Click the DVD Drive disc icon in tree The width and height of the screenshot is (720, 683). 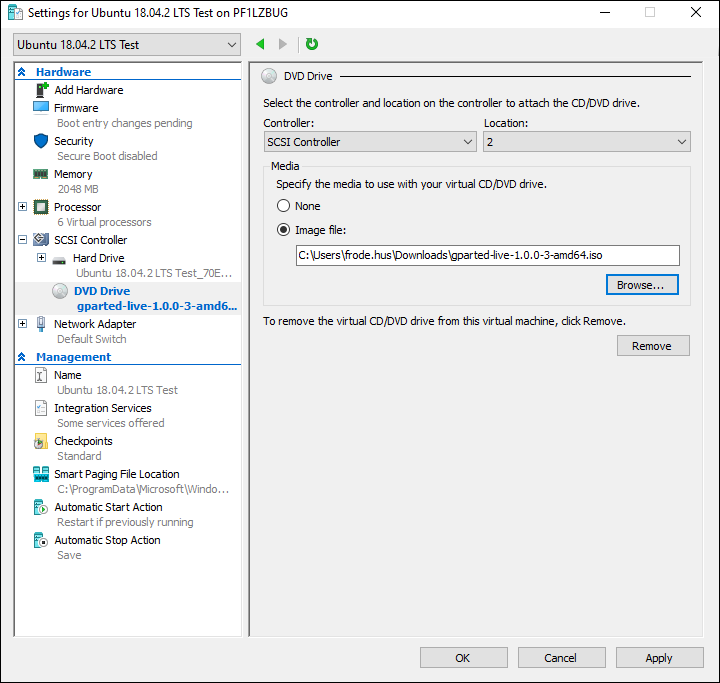[x=60, y=291]
